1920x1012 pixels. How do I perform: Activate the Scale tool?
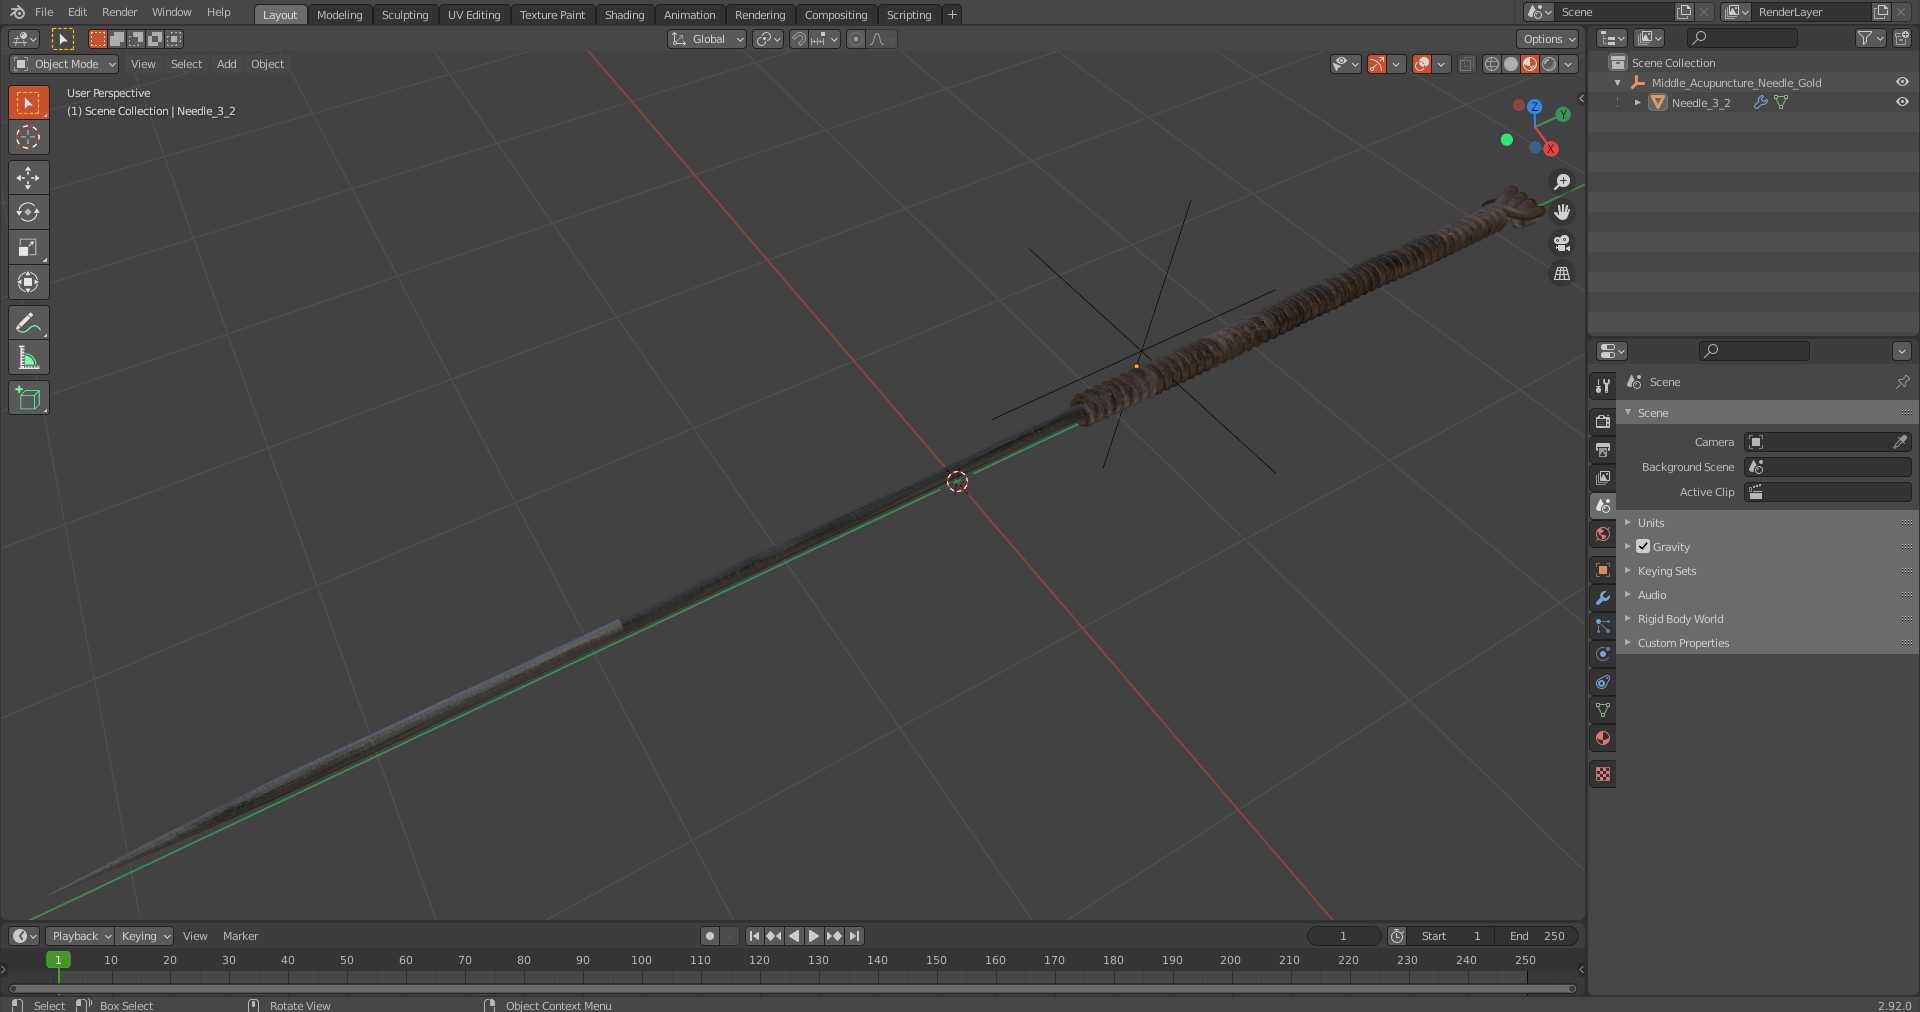(28, 247)
